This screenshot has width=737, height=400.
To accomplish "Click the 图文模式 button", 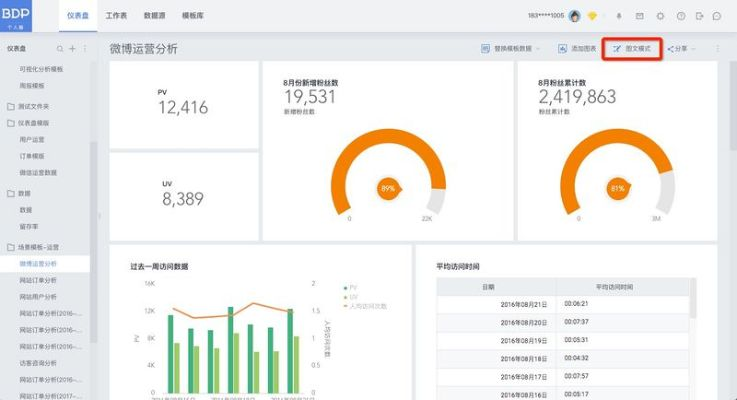I will (x=632, y=48).
